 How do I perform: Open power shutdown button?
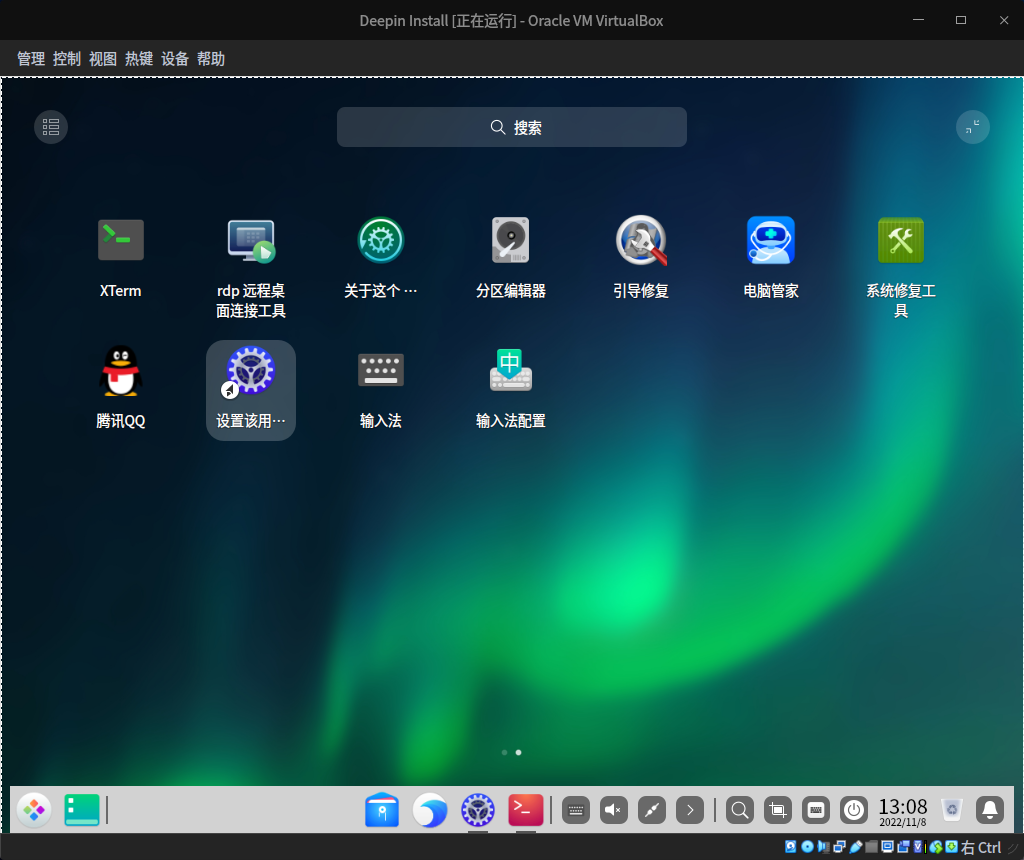(x=854, y=810)
